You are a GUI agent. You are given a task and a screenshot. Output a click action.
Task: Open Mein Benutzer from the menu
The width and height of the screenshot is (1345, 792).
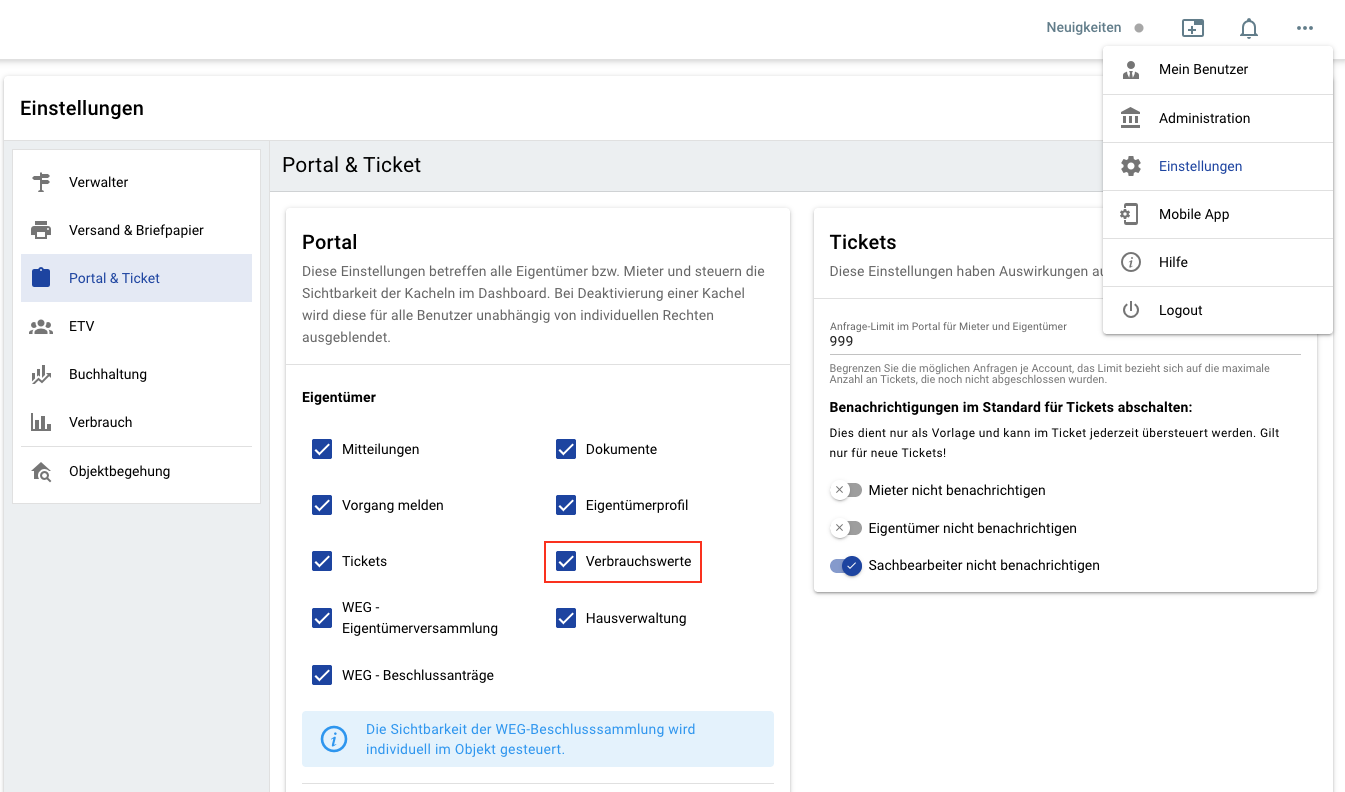coord(1218,70)
